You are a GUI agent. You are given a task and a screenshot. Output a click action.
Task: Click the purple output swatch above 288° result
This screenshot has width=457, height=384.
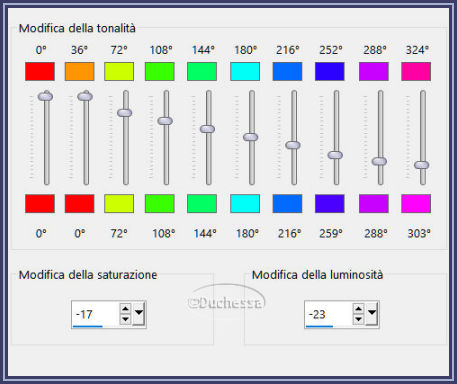pyautogui.click(x=374, y=203)
